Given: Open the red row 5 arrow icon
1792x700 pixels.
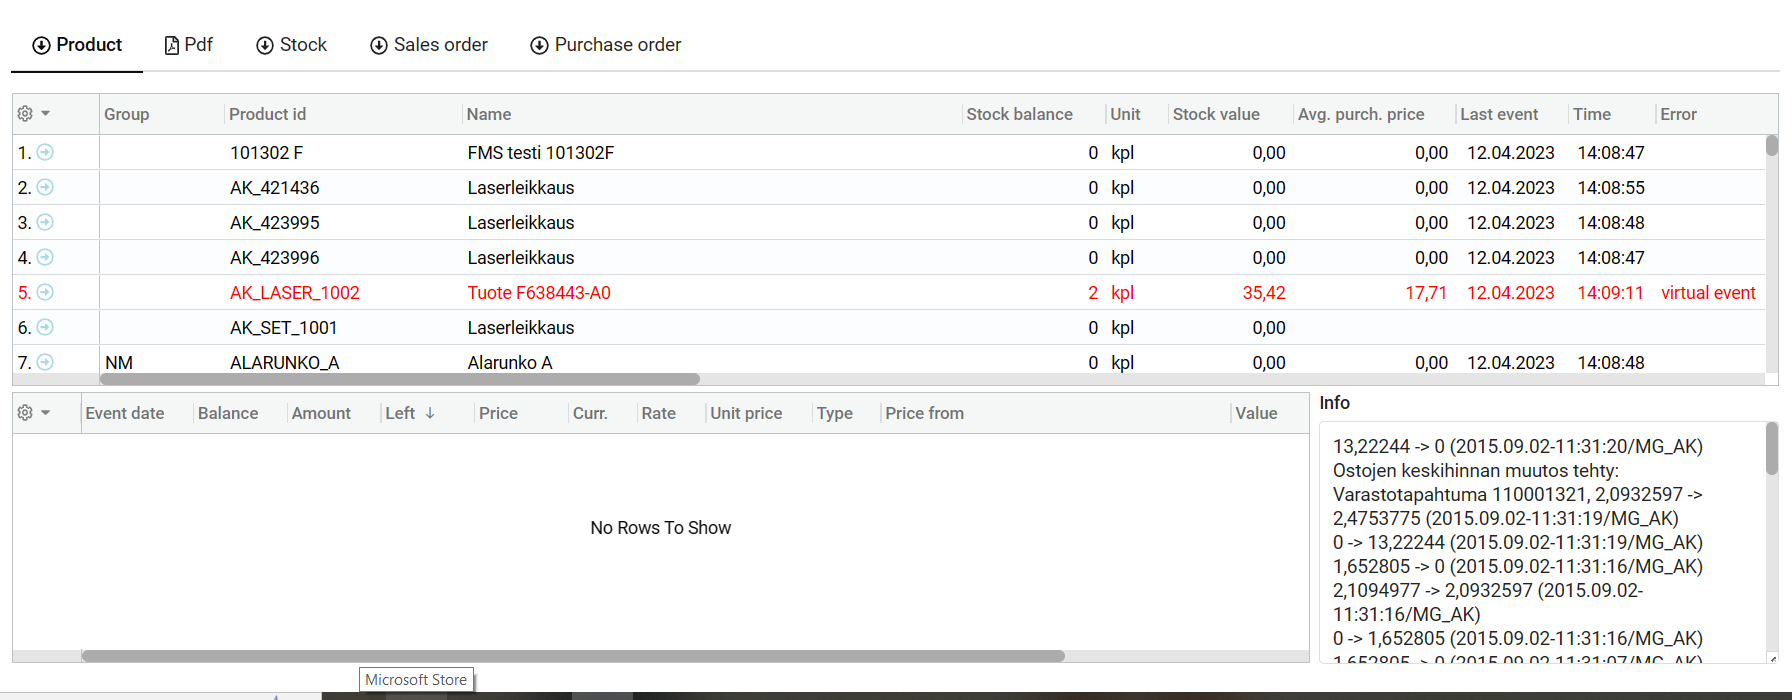Looking at the screenshot, I should click(45, 292).
